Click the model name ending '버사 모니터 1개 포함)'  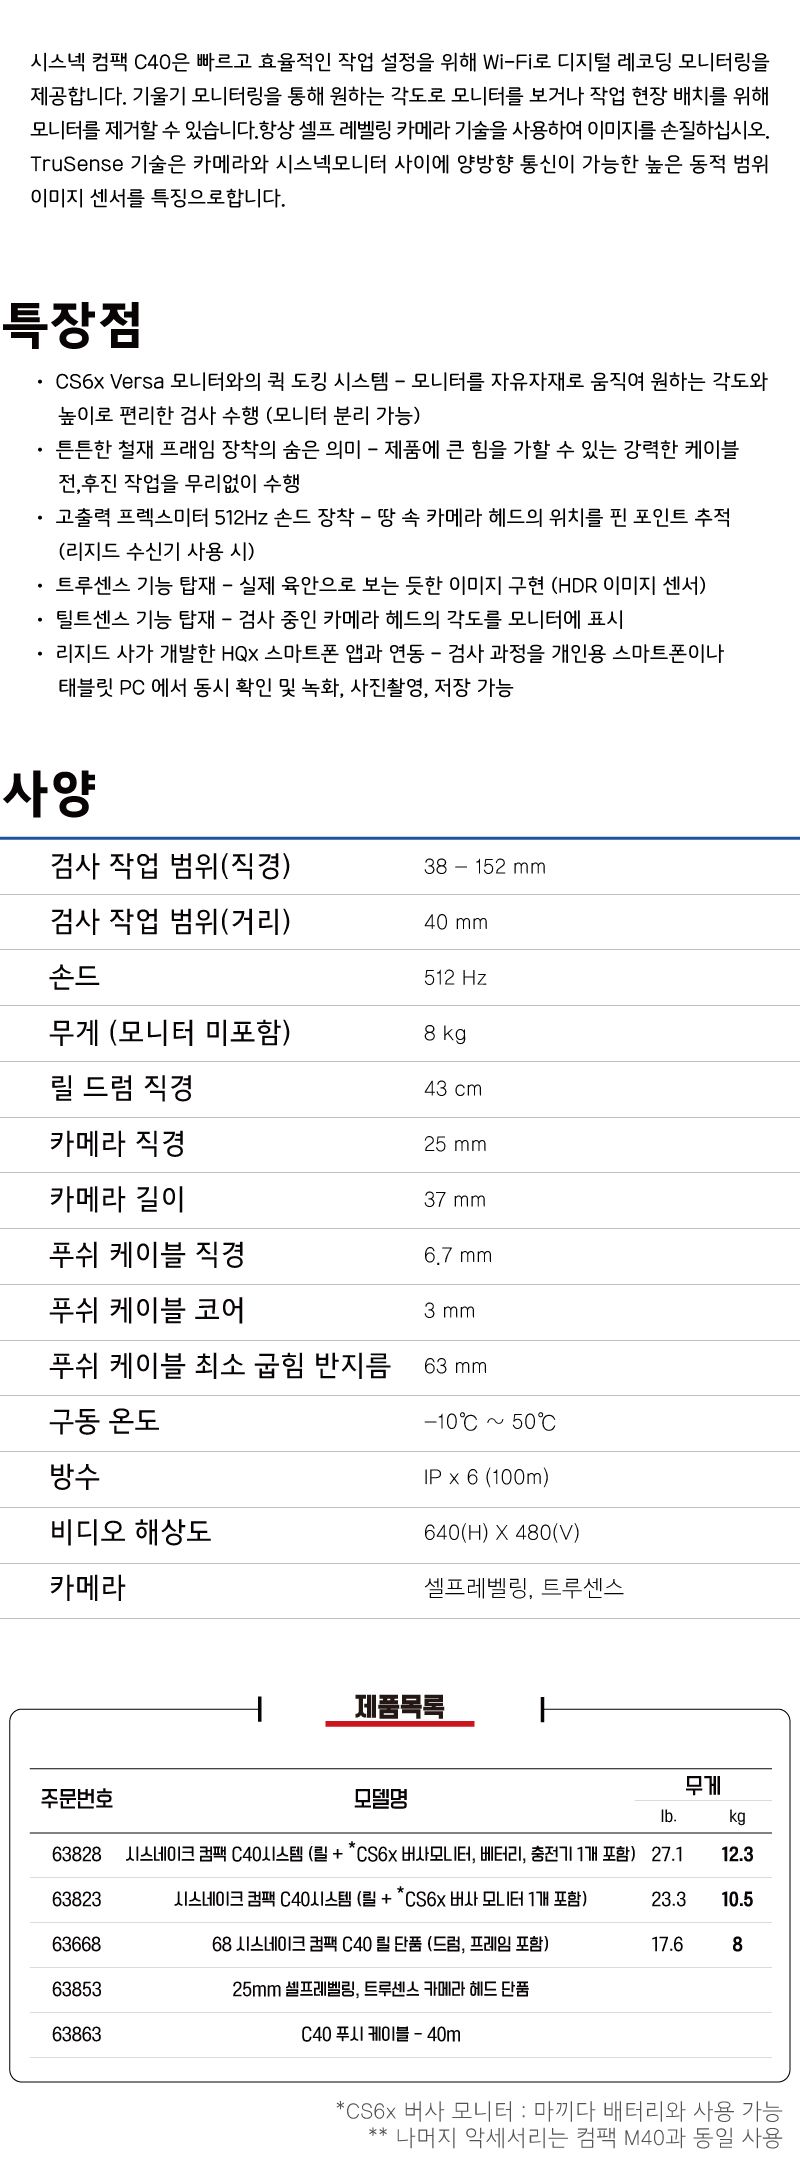pos(380,1899)
